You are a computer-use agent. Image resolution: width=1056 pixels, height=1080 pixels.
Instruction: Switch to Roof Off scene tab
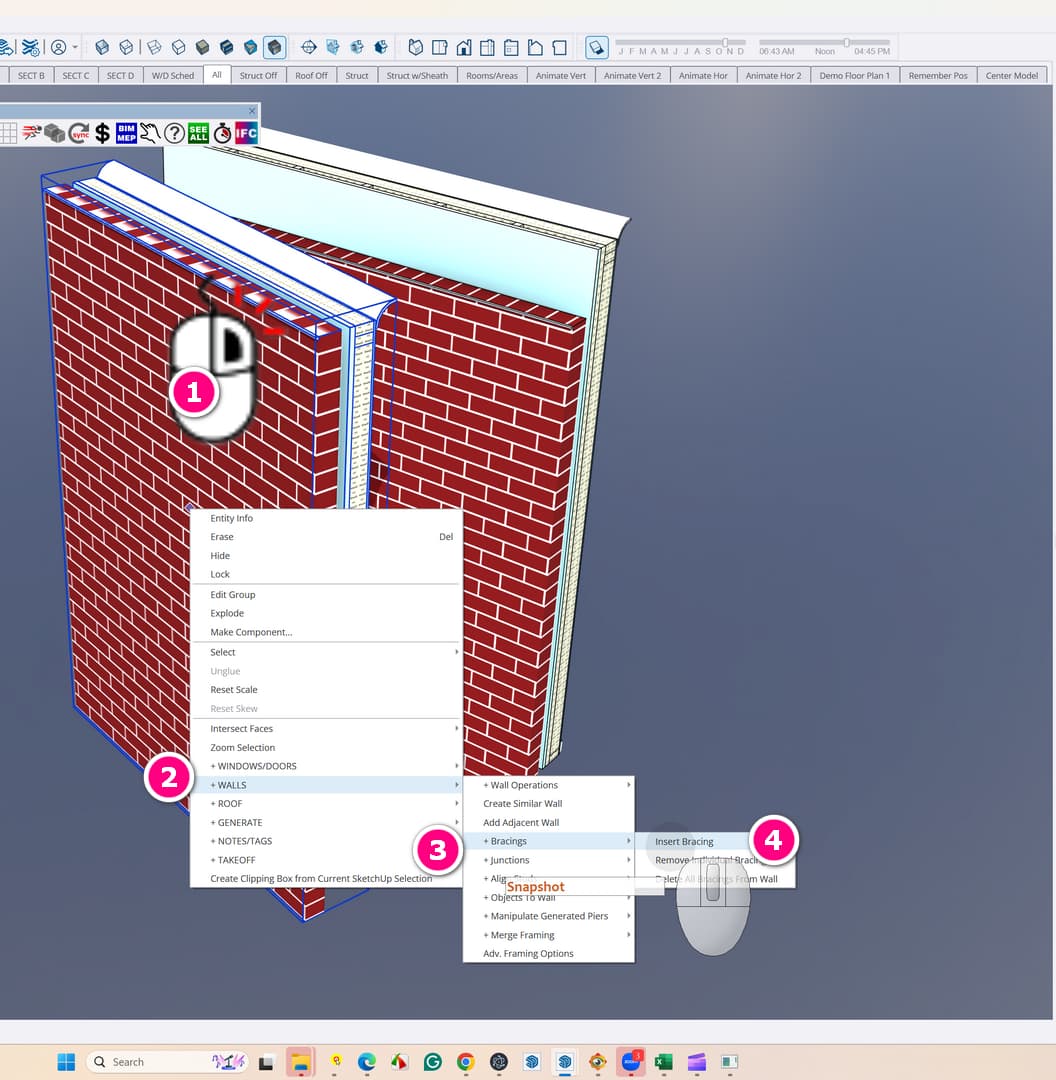311,75
